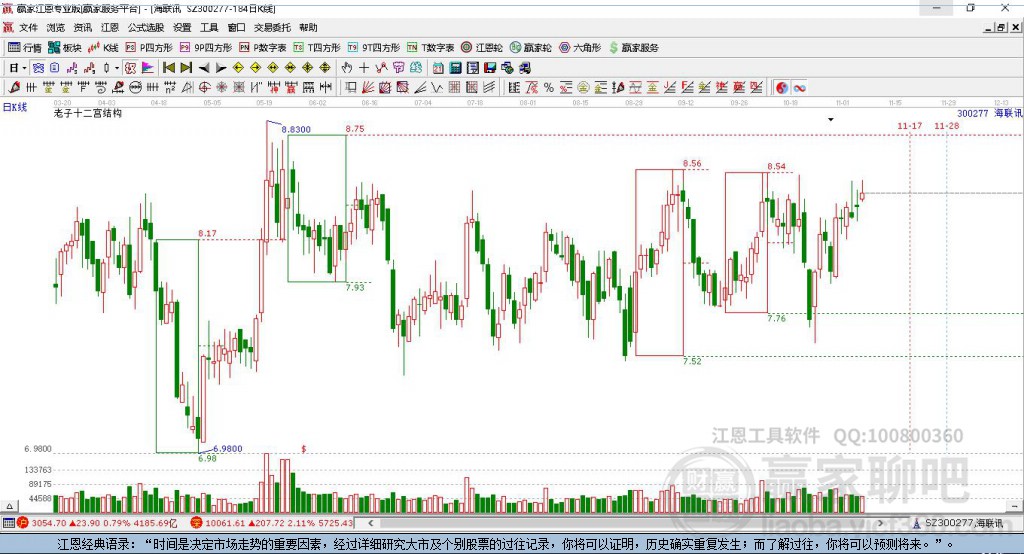Open the 设置 menu
Image resolution: width=1024 pixels, height=554 pixels.
[182, 27]
